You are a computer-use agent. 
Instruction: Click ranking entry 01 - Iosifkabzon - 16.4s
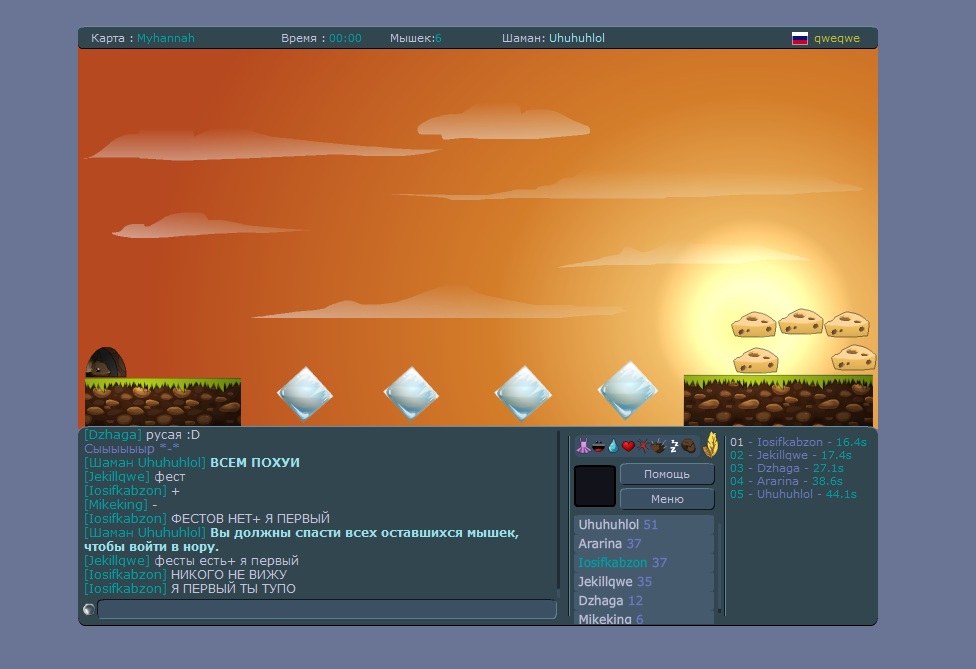[798, 442]
